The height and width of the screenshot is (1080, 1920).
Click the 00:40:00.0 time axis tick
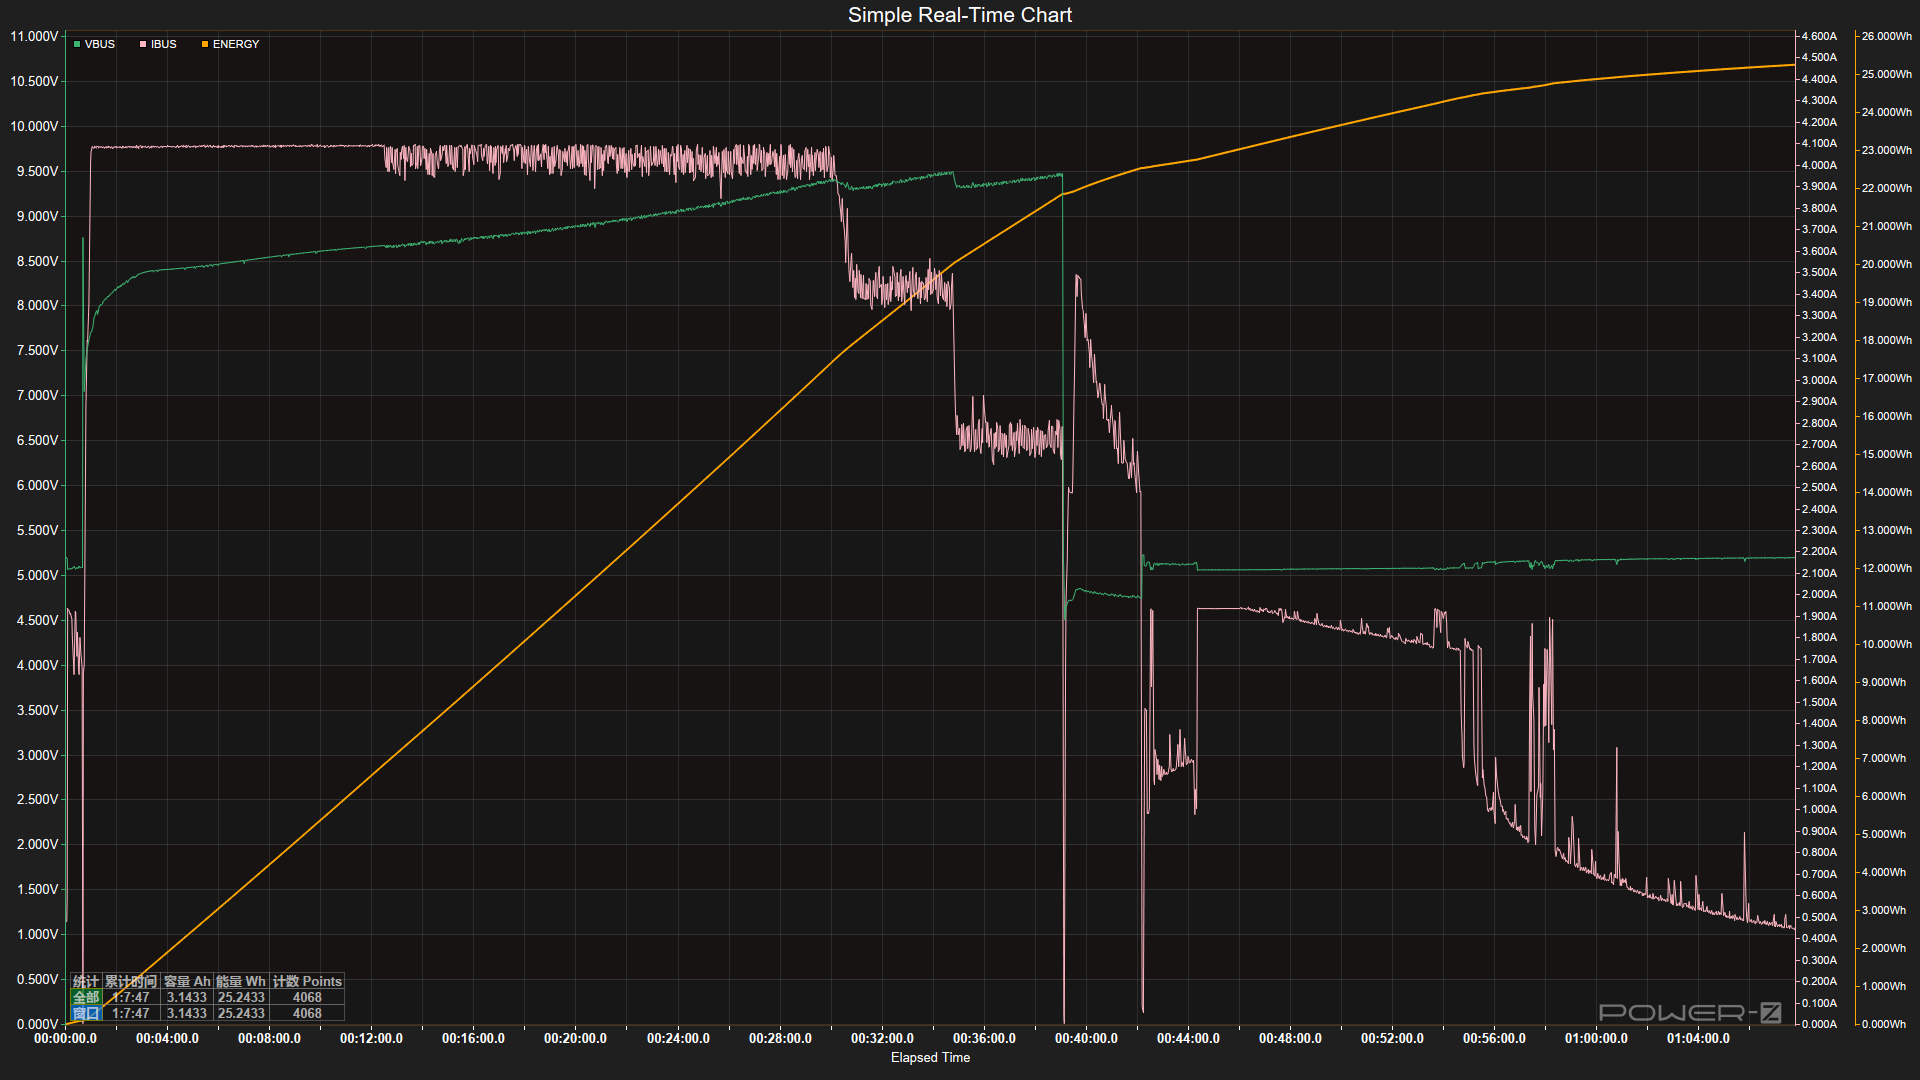(x=1086, y=1038)
